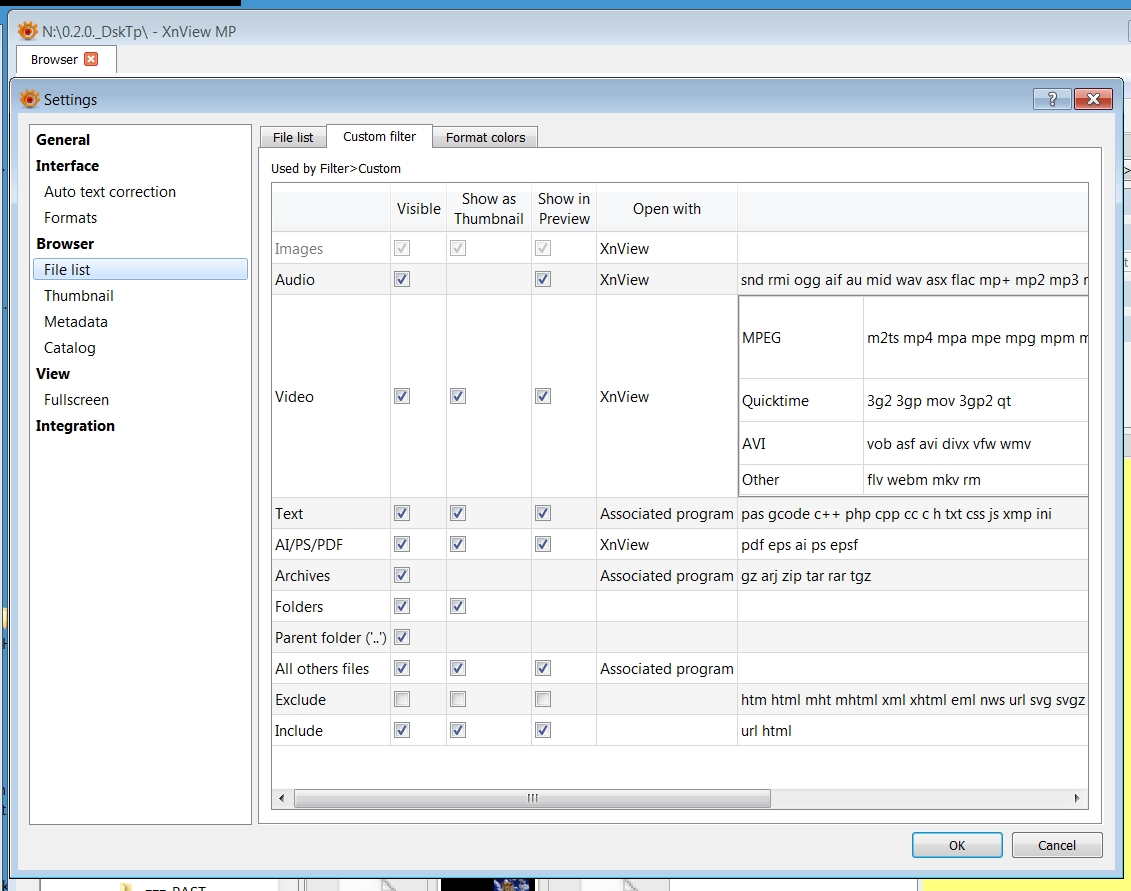
Task: Click the Settings dialog help question-mark button
Action: click(1051, 99)
